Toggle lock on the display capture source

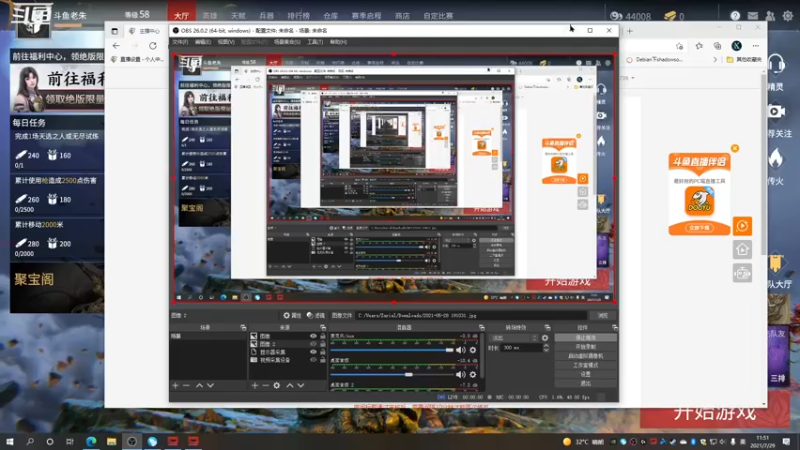322,352
